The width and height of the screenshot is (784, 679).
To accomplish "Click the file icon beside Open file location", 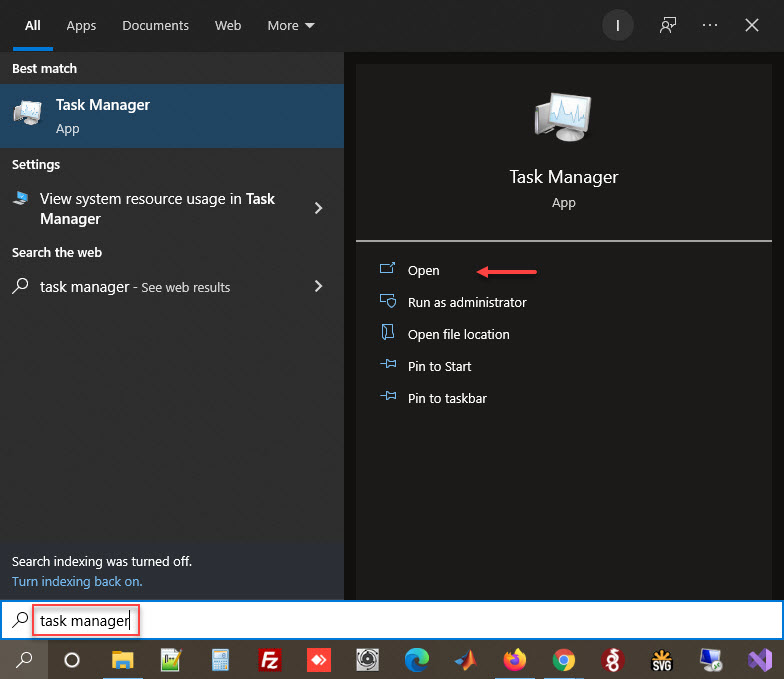I will pyautogui.click(x=388, y=332).
